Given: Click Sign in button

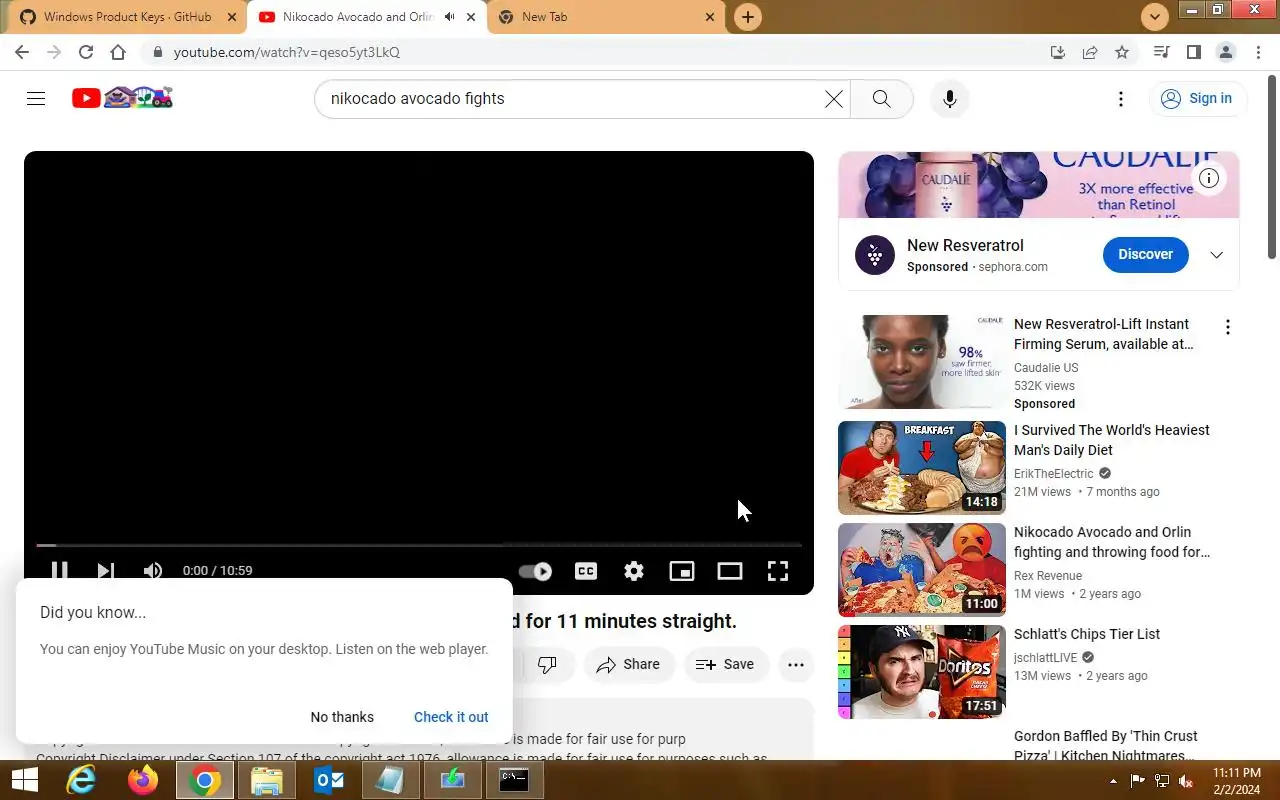Looking at the screenshot, I should click(x=1196, y=98).
